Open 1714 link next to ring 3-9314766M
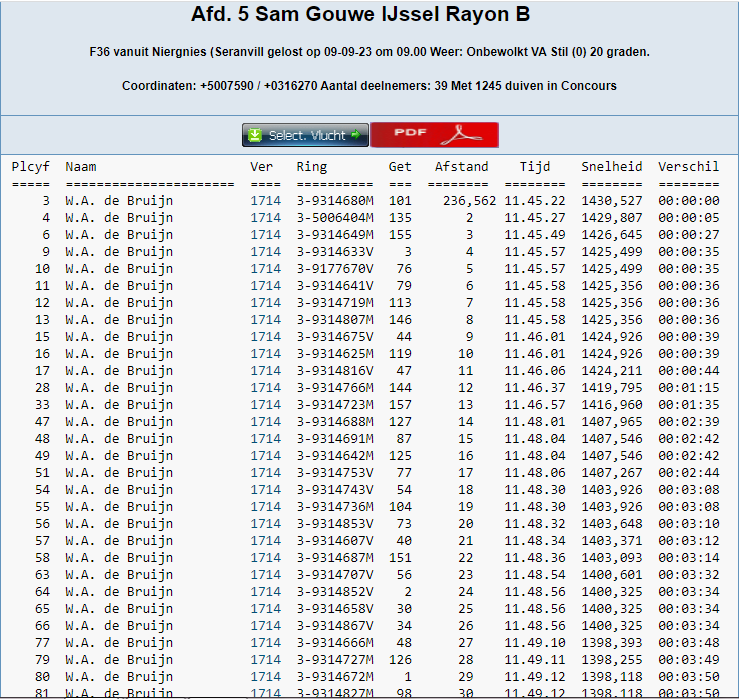The width and height of the screenshot is (739, 699). coord(265,388)
